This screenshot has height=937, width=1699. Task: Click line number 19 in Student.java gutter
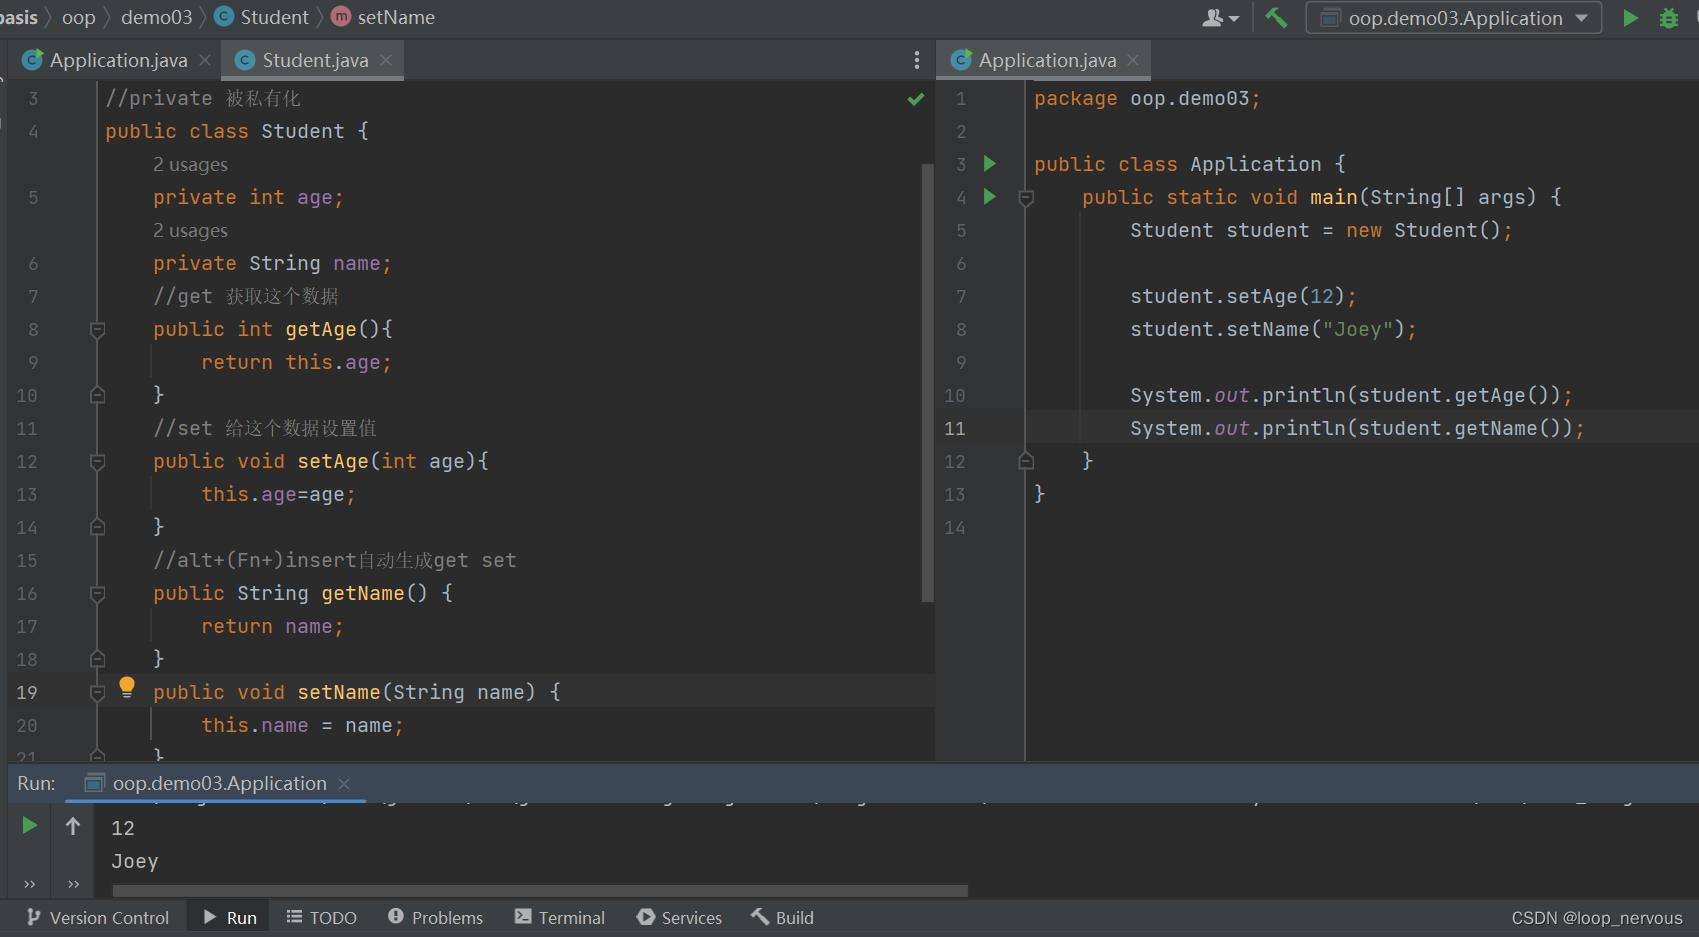coord(27,692)
